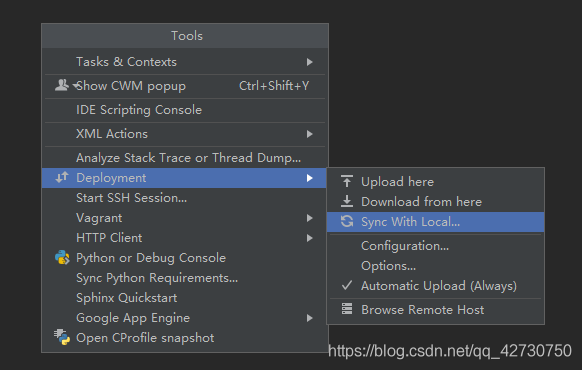The image size is (582, 370).
Task: Click the Deployment up-down arrows icon
Action: coord(62,178)
